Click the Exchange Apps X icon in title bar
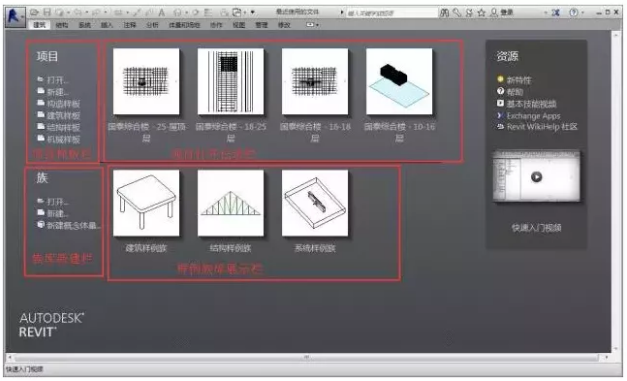This screenshot has width=627, height=381. click(555, 13)
